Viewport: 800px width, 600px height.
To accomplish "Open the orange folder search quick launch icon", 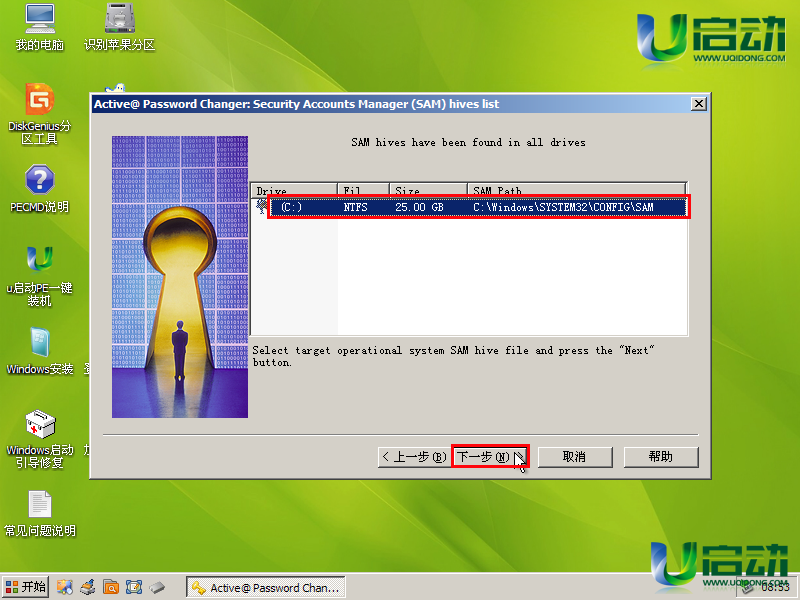I will (x=111, y=587).
